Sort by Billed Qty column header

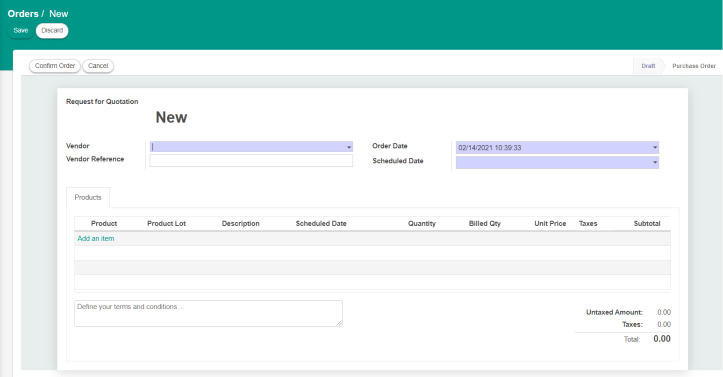(x=485, y=224)
